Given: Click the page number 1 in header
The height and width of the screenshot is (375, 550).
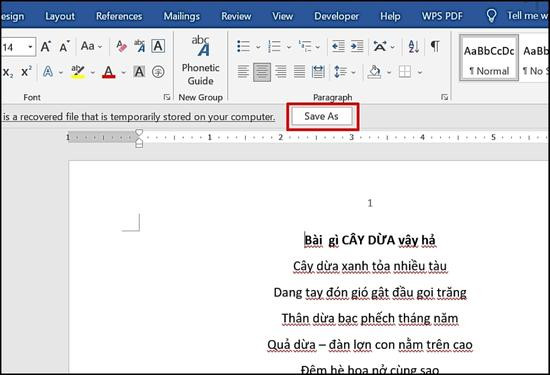Looking at the screenshot, I should coord(370,203).
